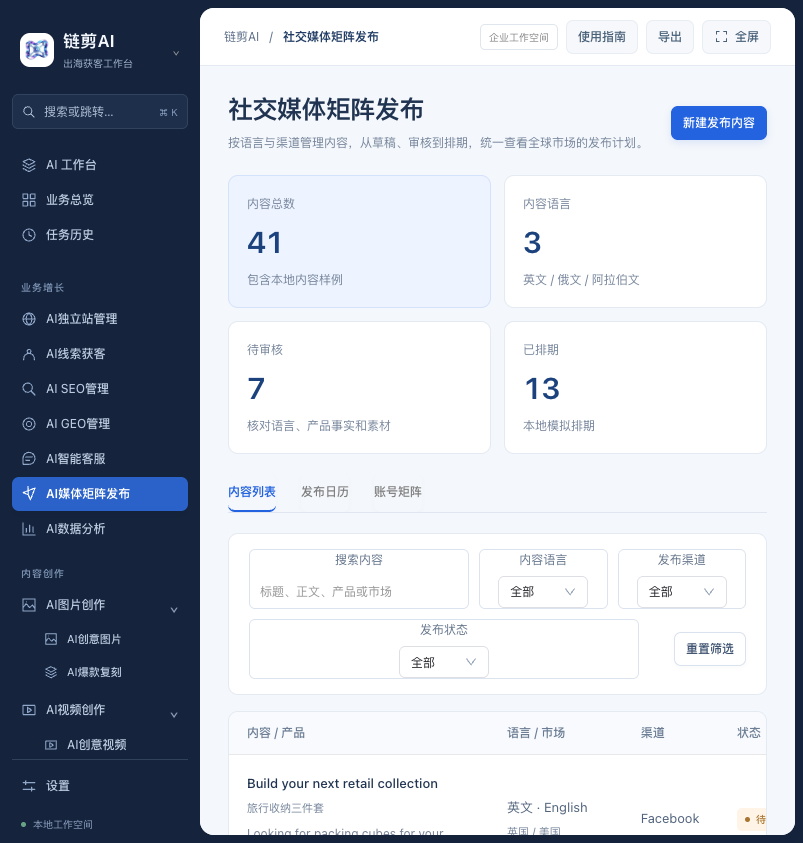
Task: Click the 业务总览 grid icon
Action: click(x=29, y=200)
